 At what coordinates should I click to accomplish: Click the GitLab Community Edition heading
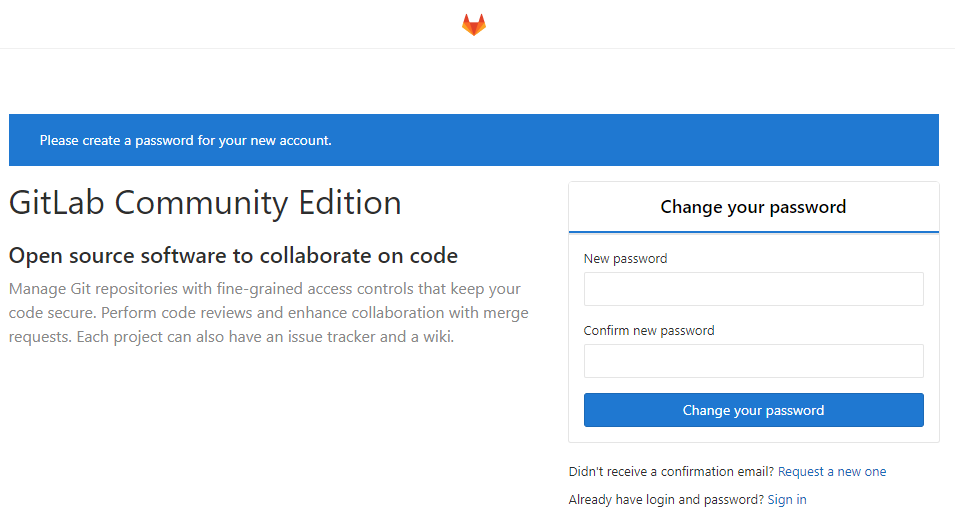[x=205, y=203]
